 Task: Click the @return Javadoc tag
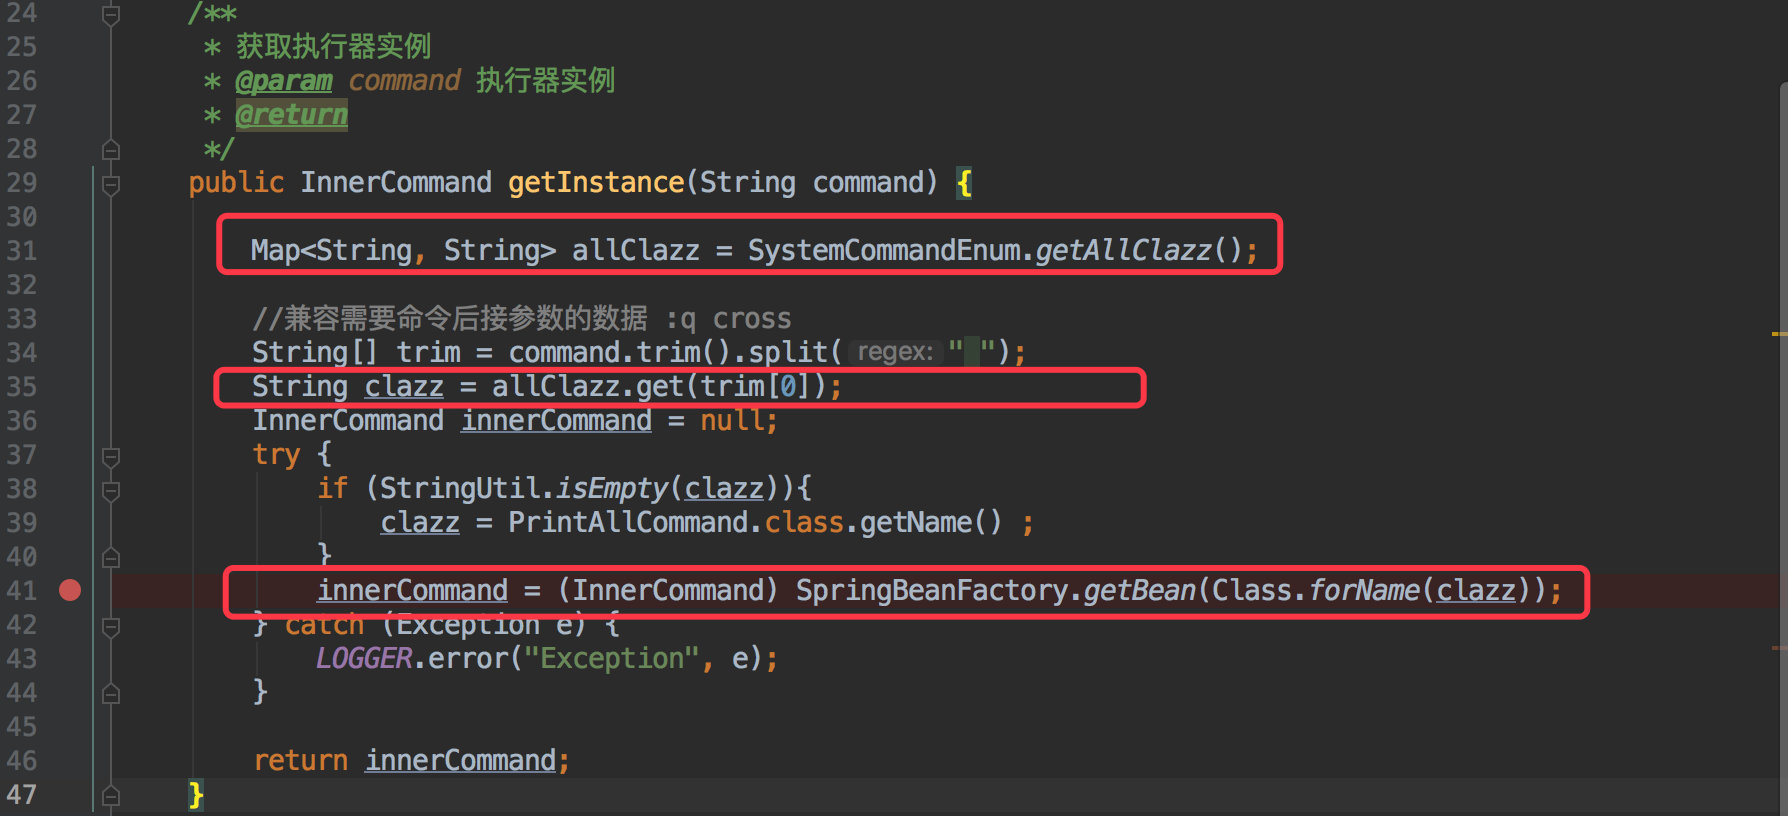point(292,115)
